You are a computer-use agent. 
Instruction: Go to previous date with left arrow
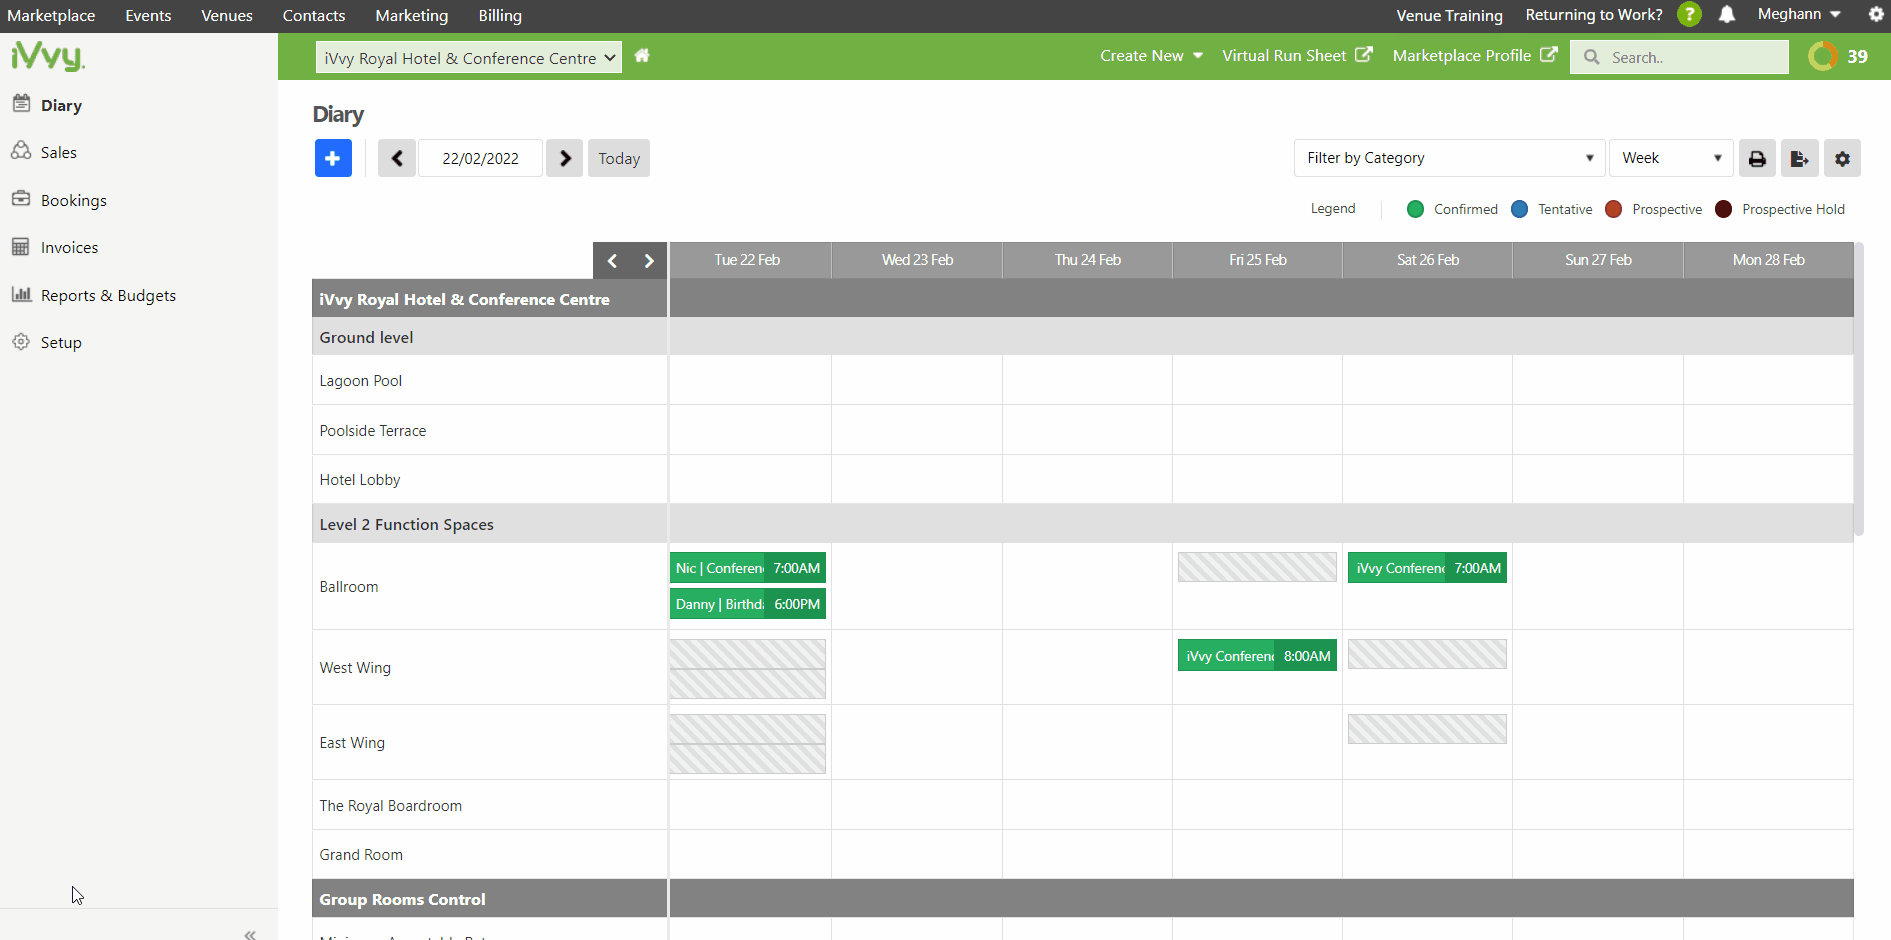pyautogui.click(x=397, y=158)
